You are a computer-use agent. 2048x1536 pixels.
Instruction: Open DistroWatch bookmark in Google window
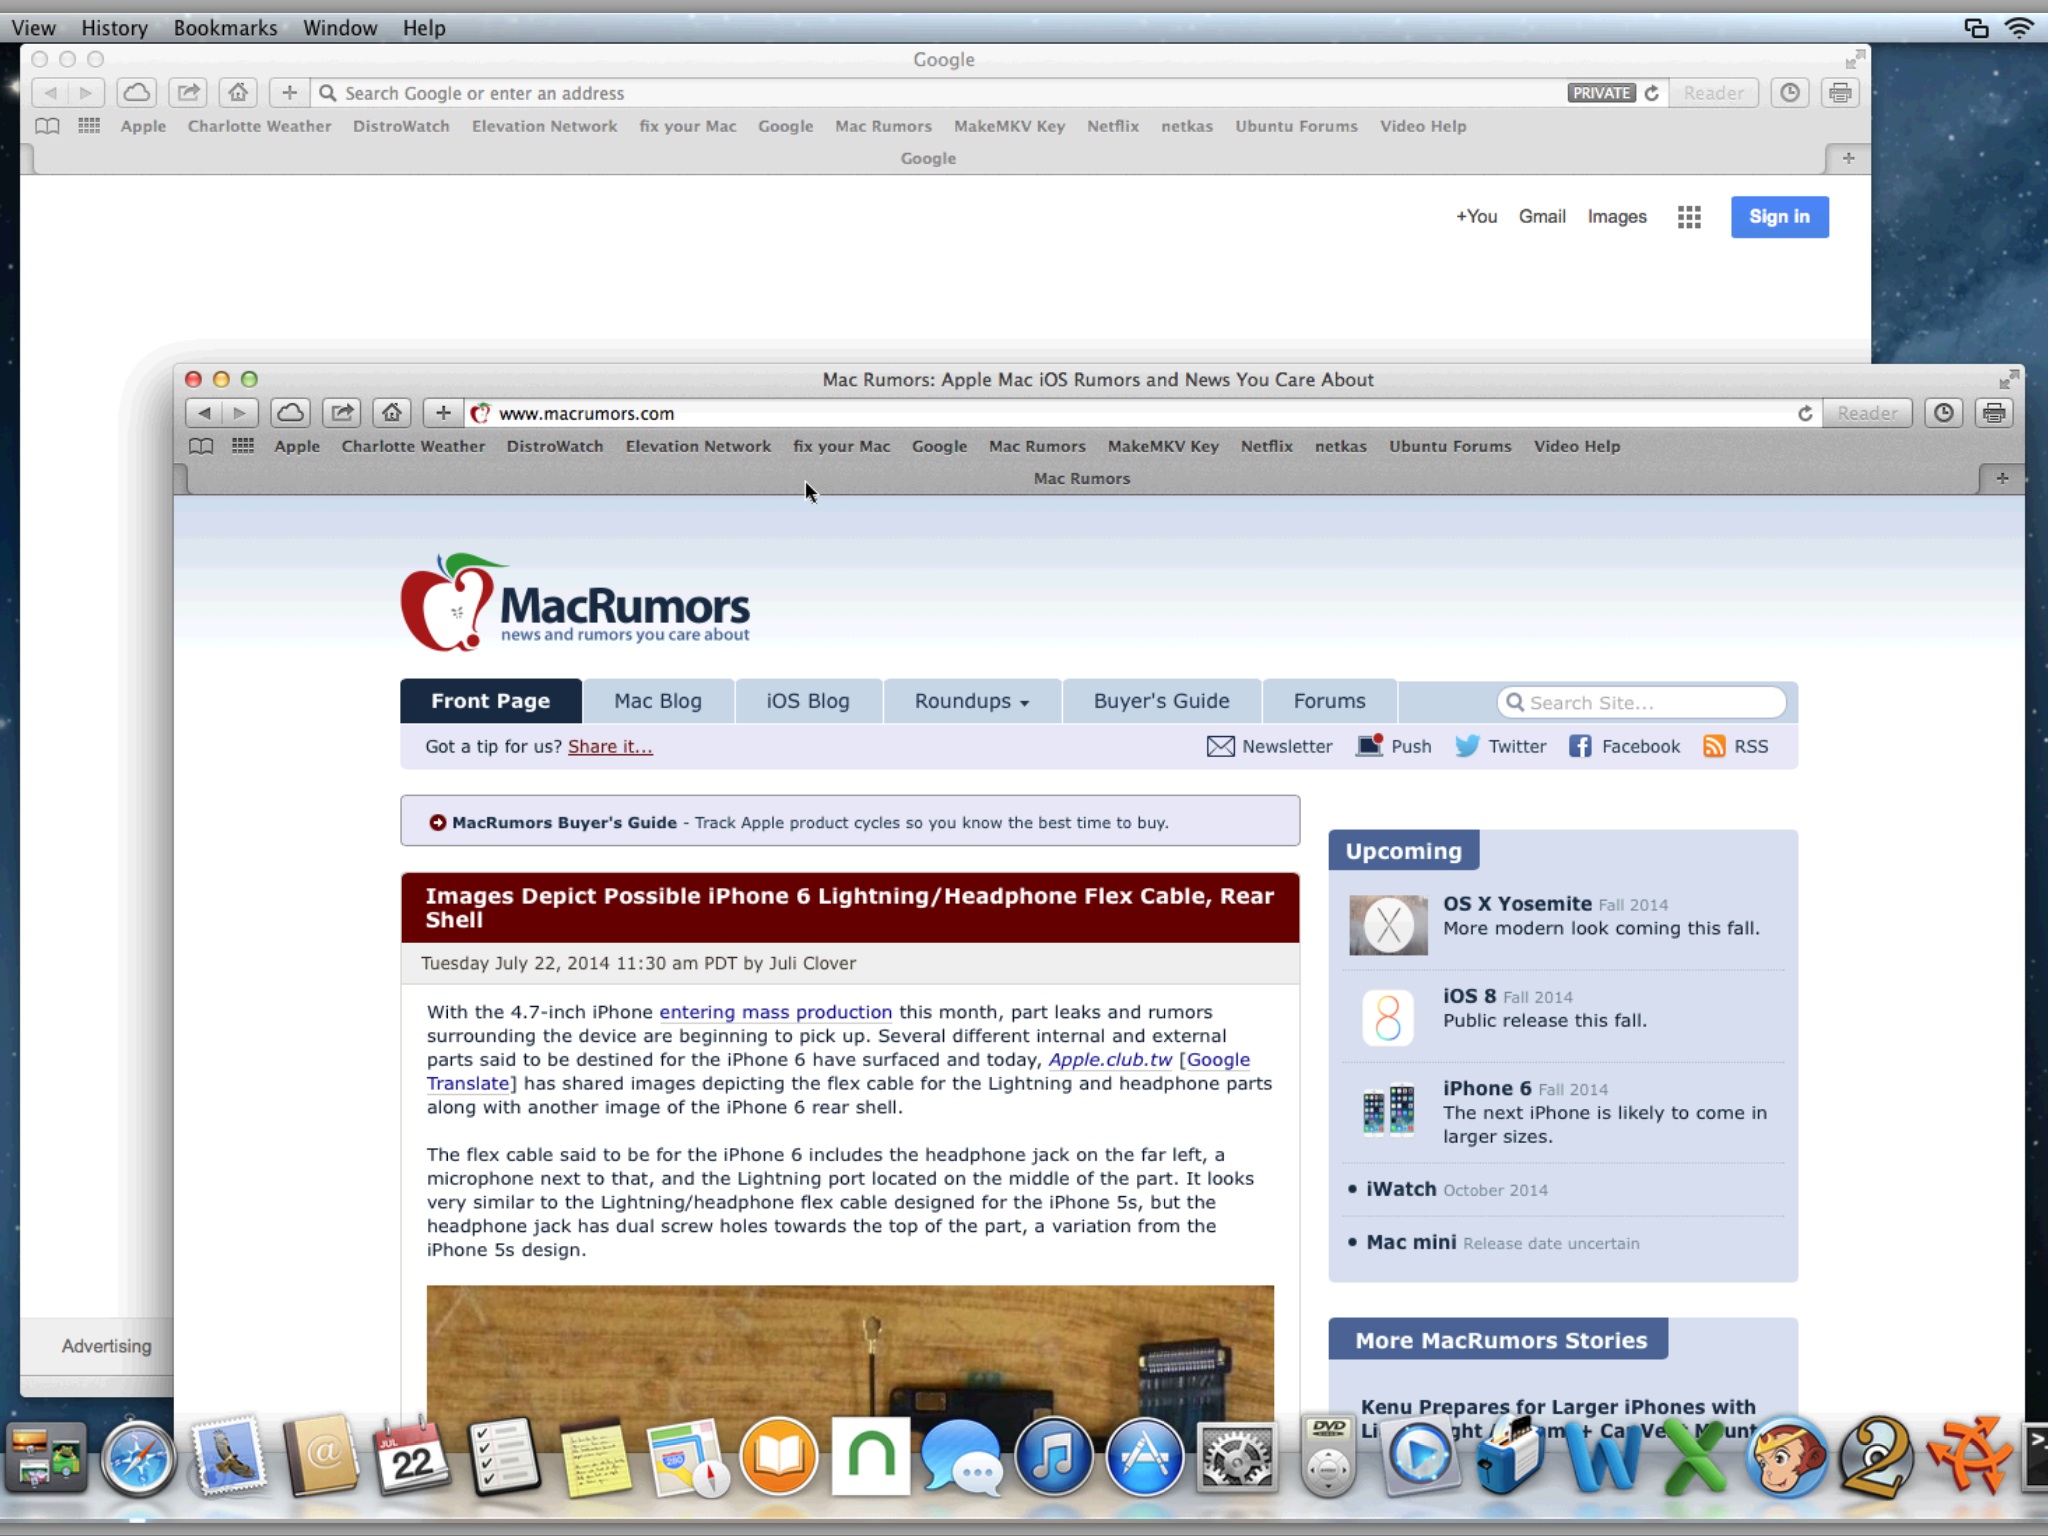401,126
